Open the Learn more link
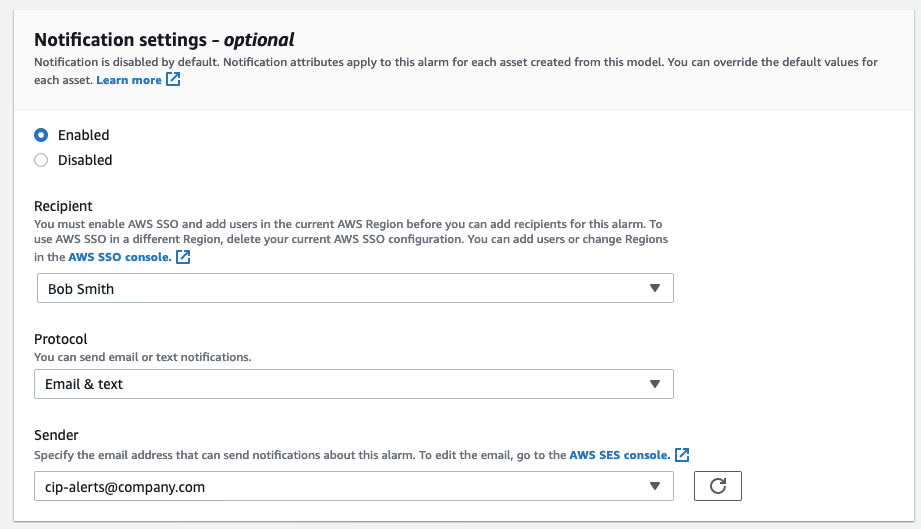Viewport: 921px width, 529px height. [x=129, y=80]
